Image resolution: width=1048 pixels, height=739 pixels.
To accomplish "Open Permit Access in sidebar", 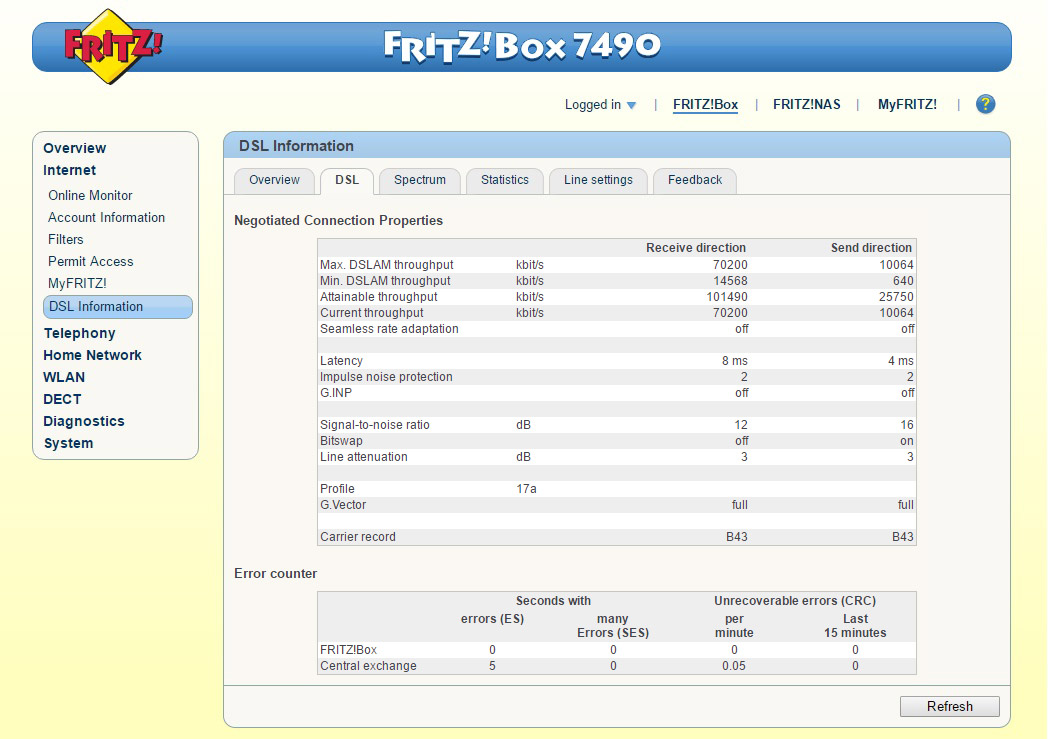I will coord(90,261).
